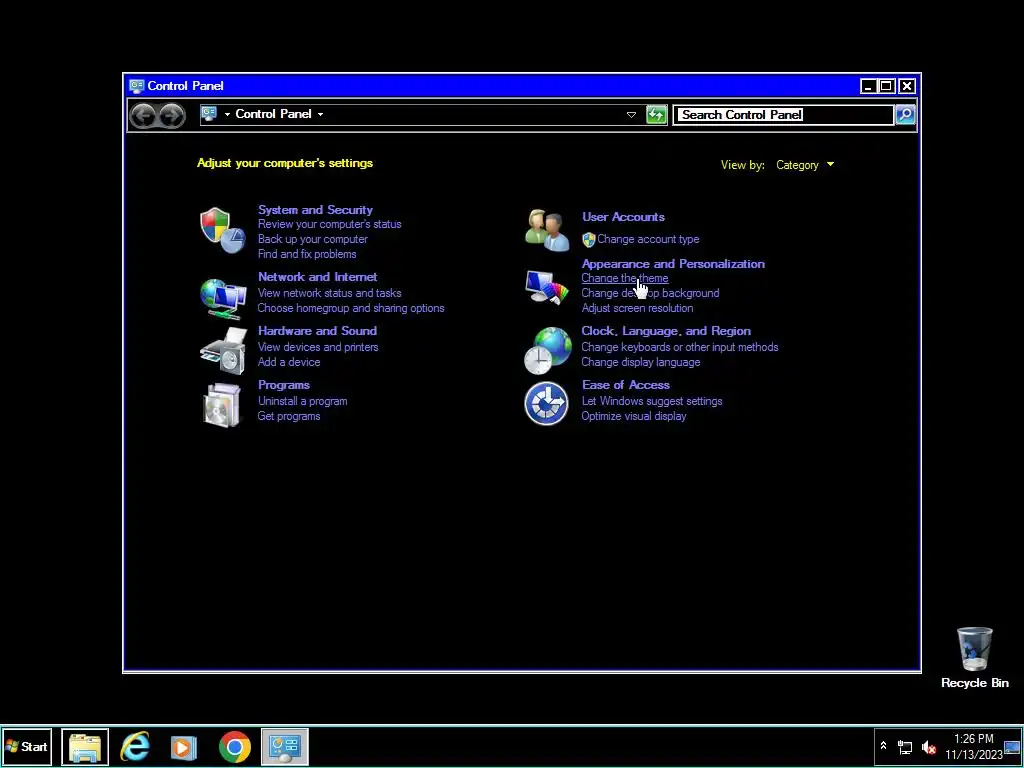Viewport: 1024px width, 768px height.
Task: Expand the address bar history dropdown
Action: (x=631, y=115)
